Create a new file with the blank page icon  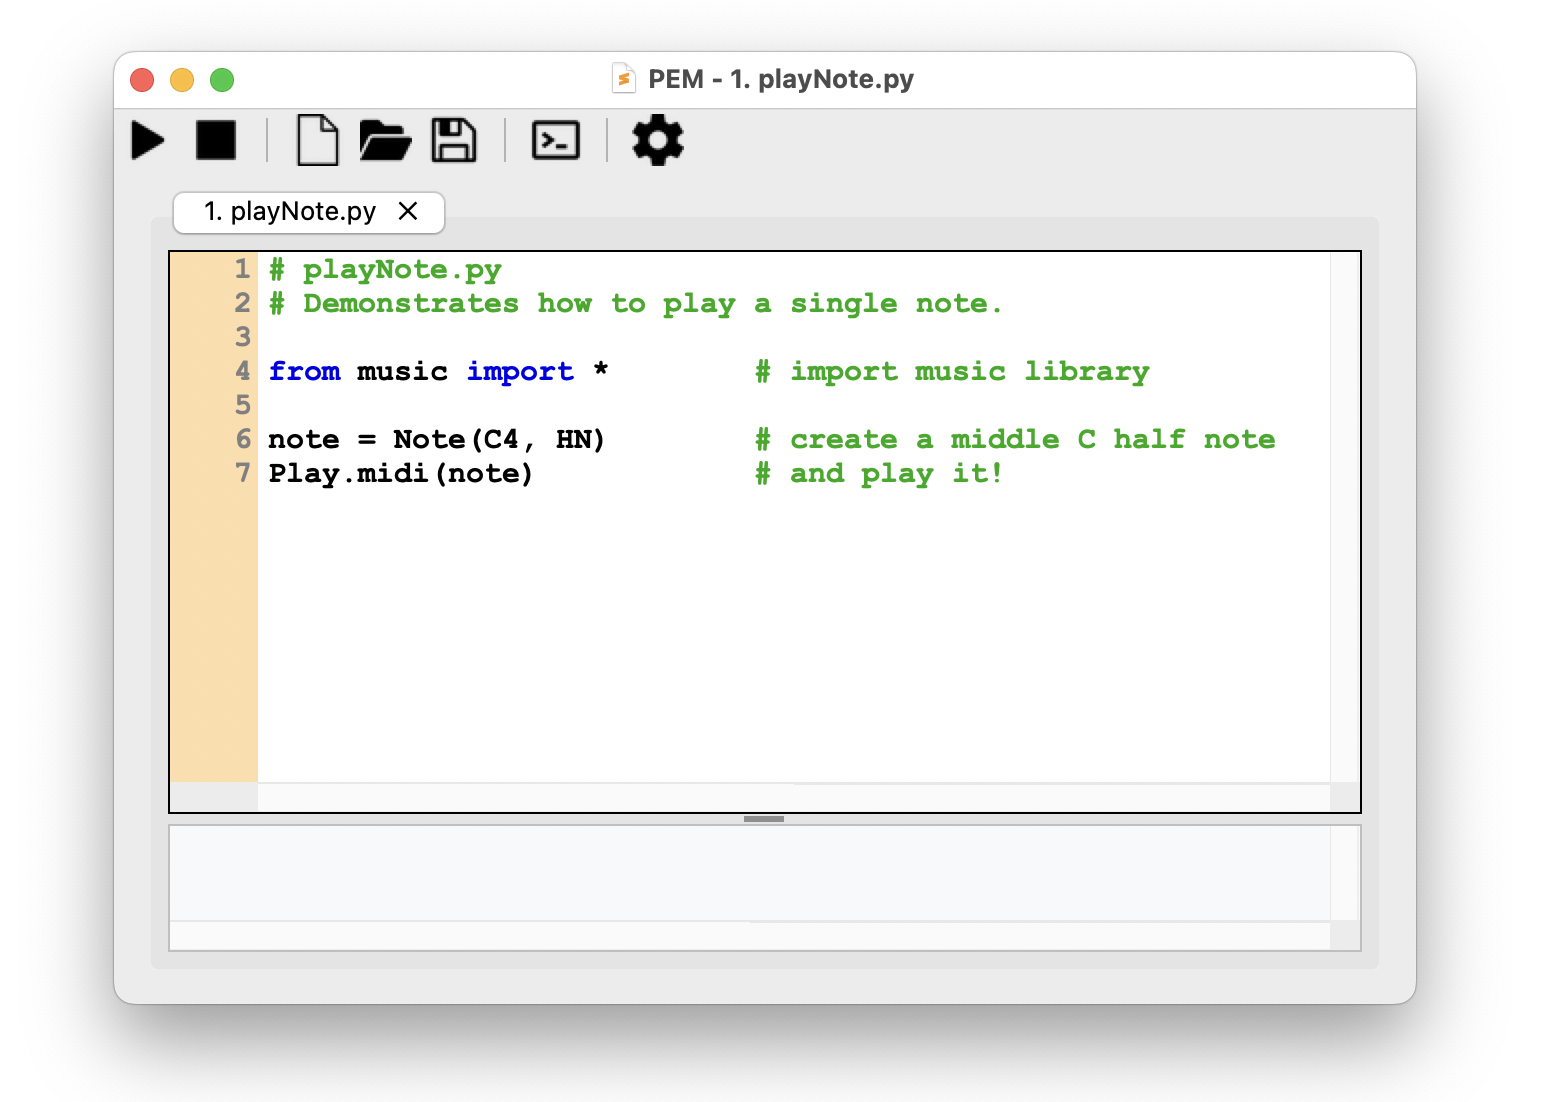coord(318,140)
